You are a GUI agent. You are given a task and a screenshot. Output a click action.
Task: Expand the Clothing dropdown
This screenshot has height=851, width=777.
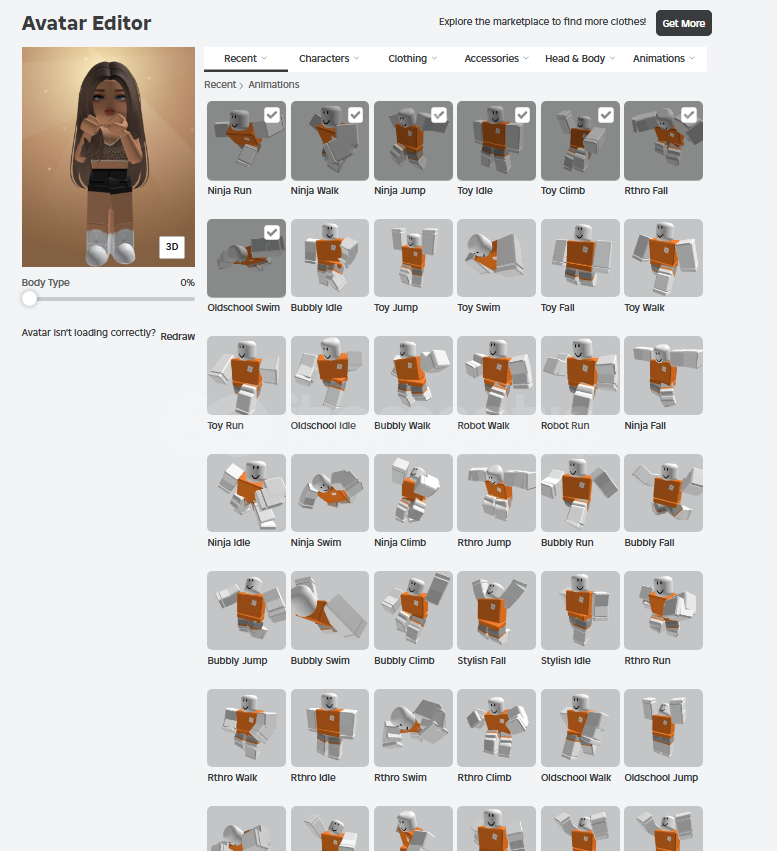coord(412,59)
